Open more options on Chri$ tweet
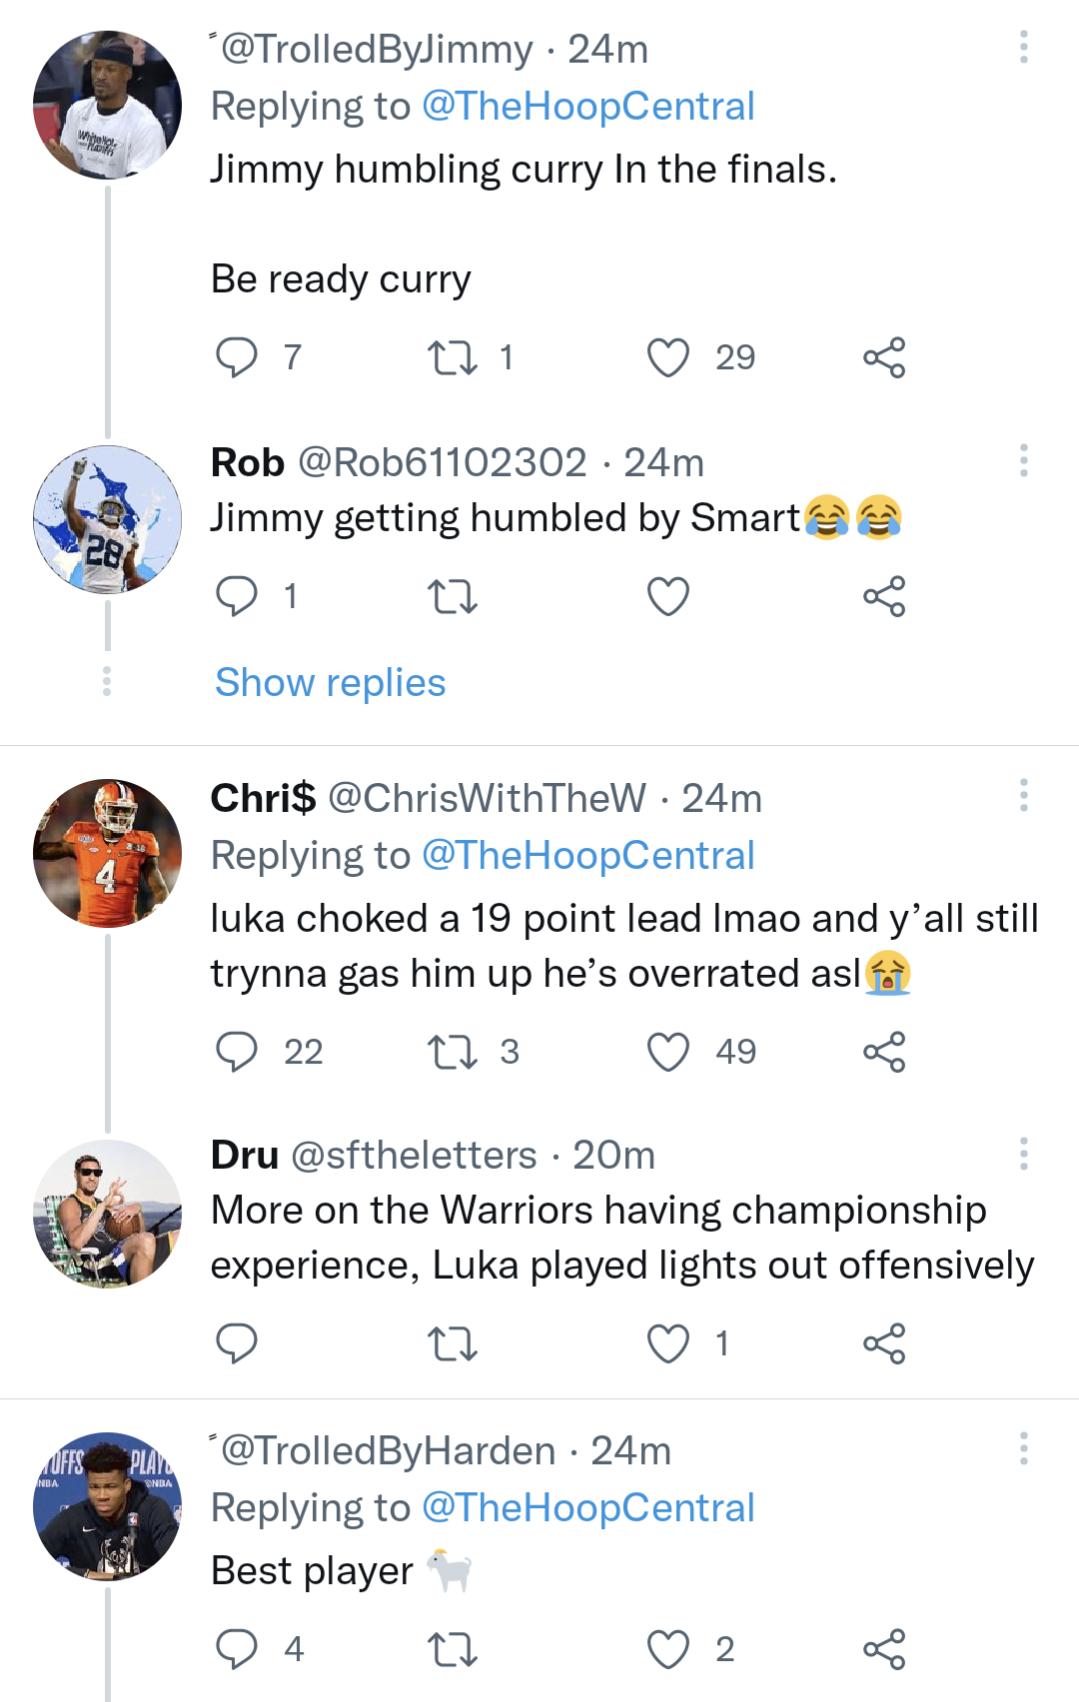The image size is (1079, 1702). 1023,796
